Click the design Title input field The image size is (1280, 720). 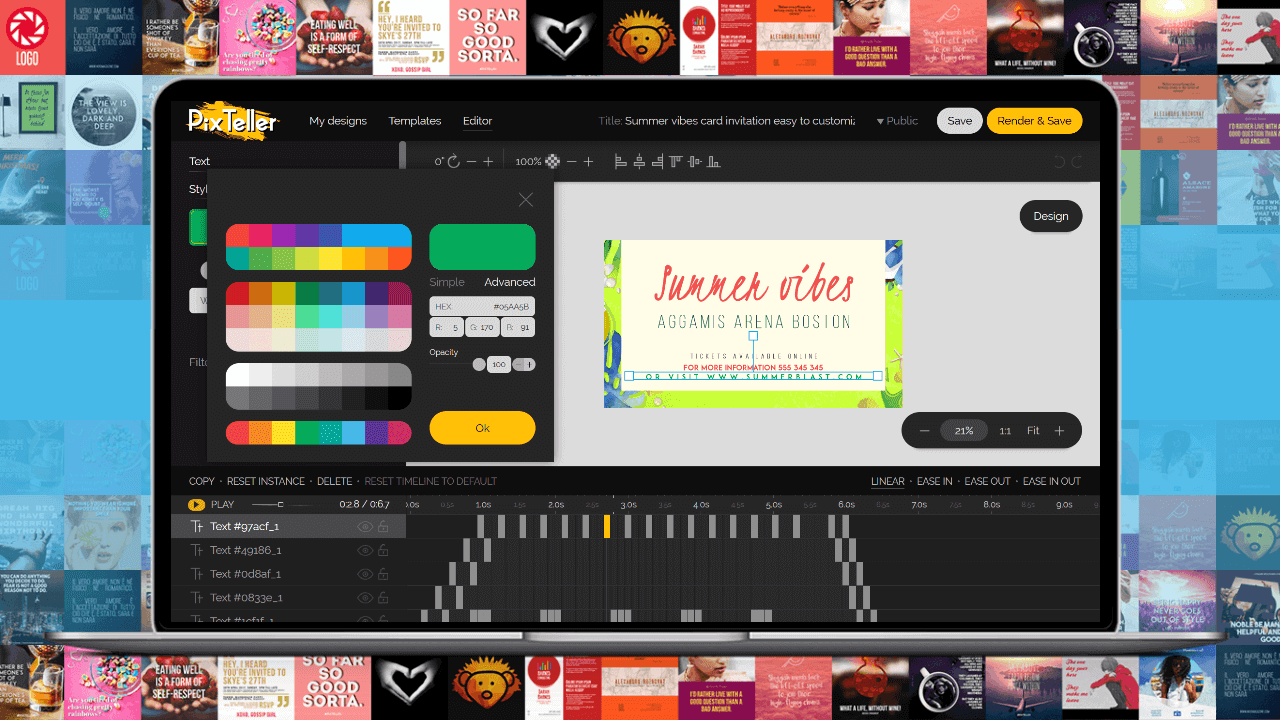point(740,121)
